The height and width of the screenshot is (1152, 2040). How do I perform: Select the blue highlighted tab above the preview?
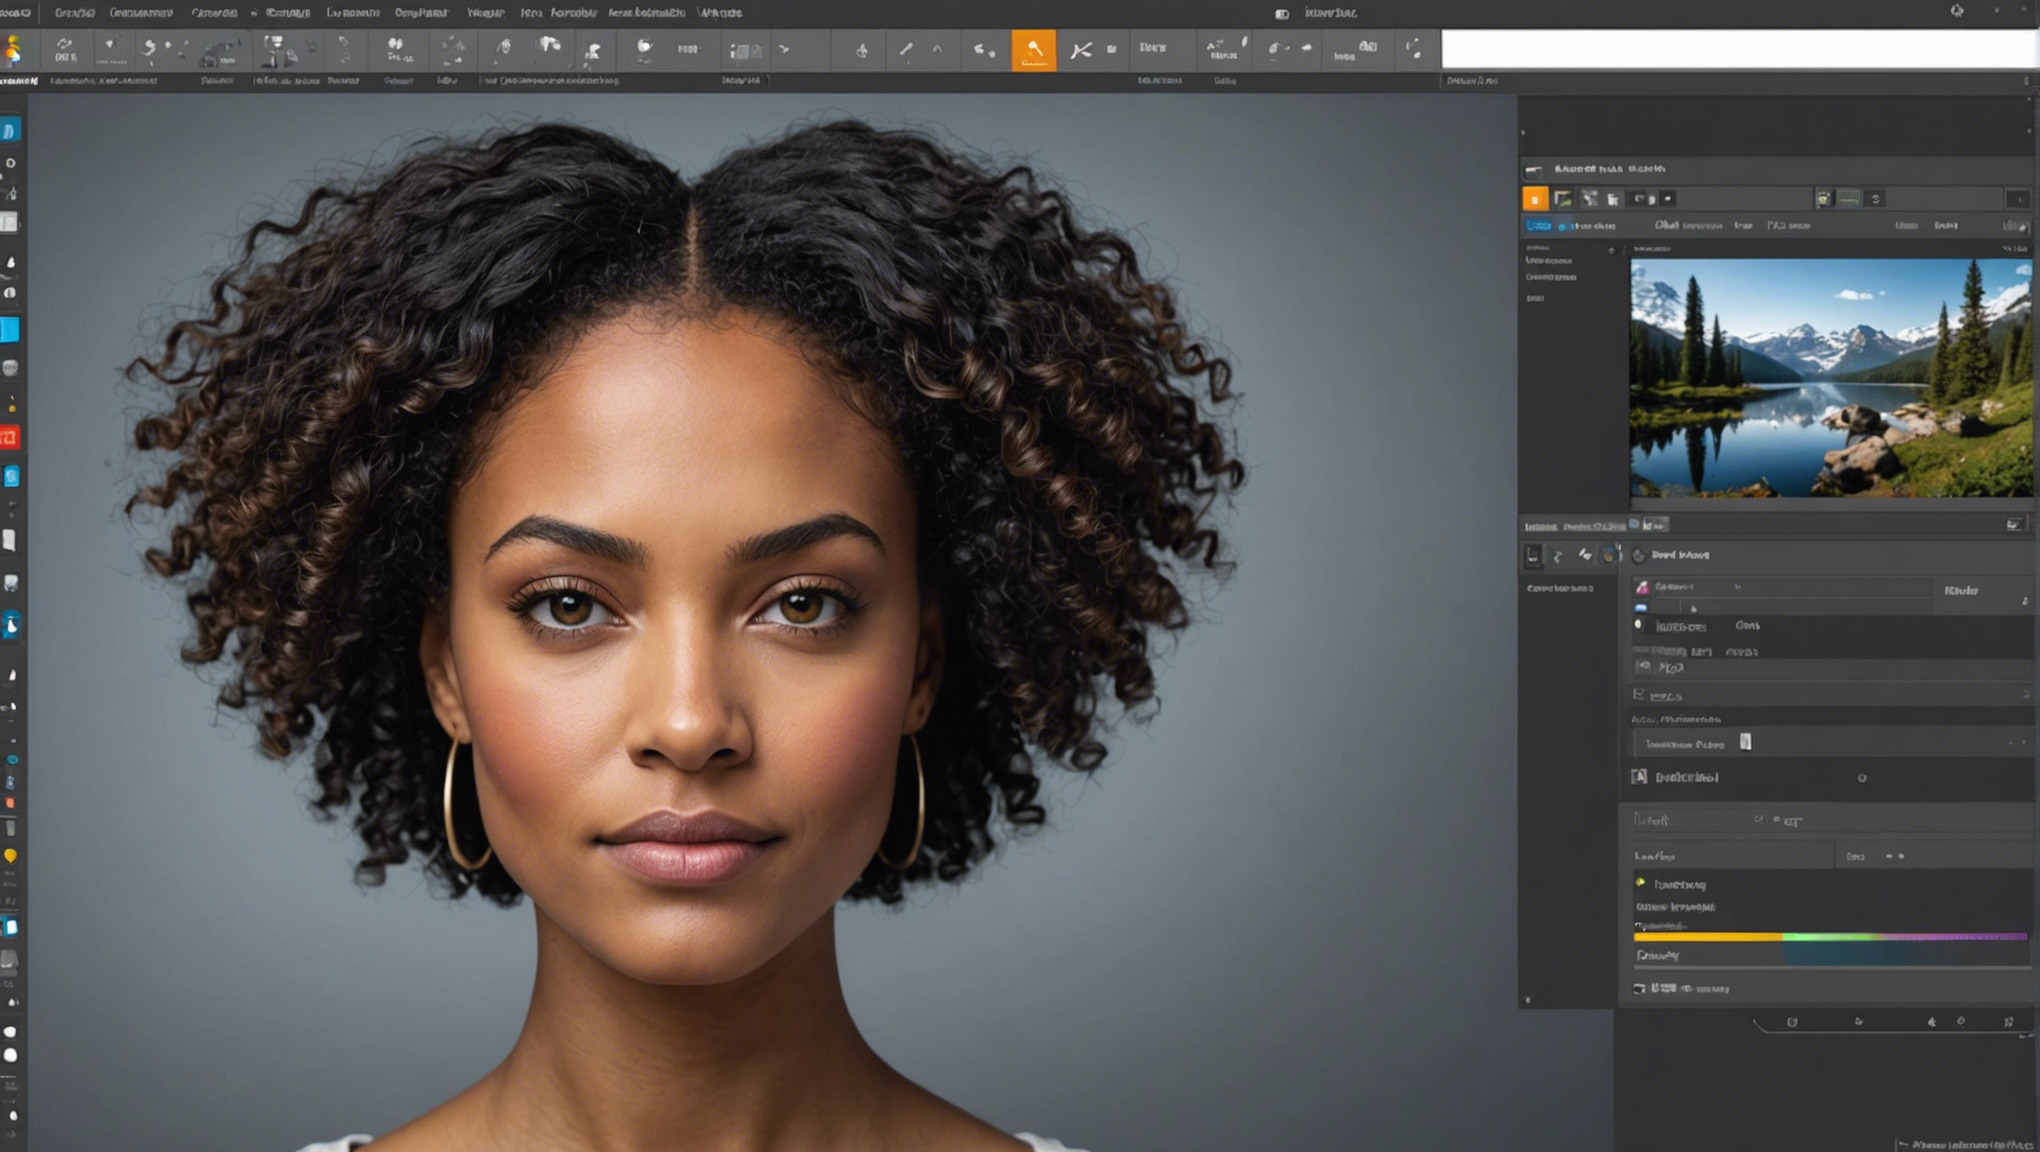pos(1538,226)
